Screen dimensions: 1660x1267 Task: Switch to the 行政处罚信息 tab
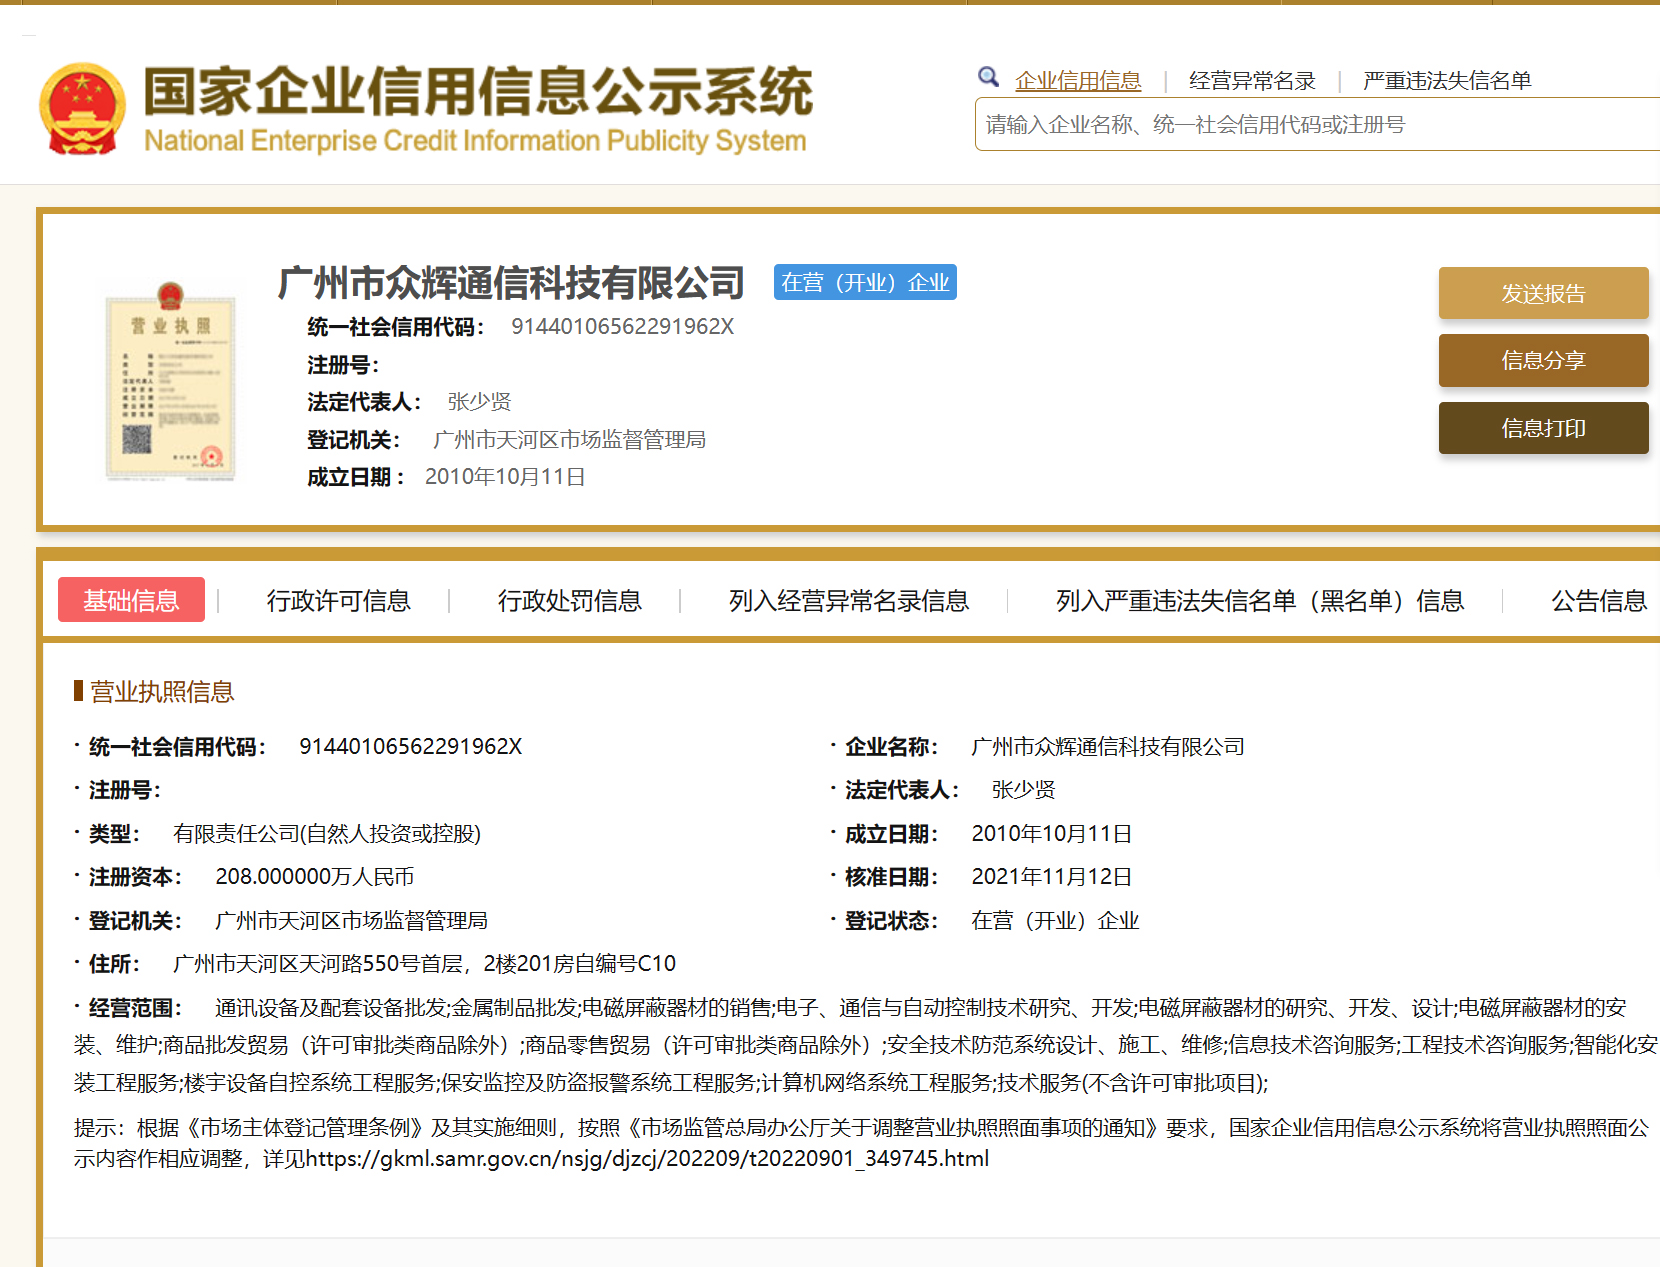pos(569,601)
